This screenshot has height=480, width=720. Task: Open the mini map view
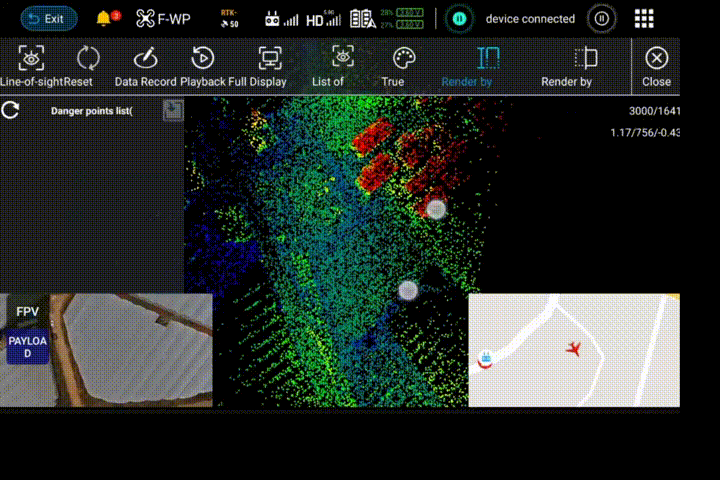tap(574, 350)
